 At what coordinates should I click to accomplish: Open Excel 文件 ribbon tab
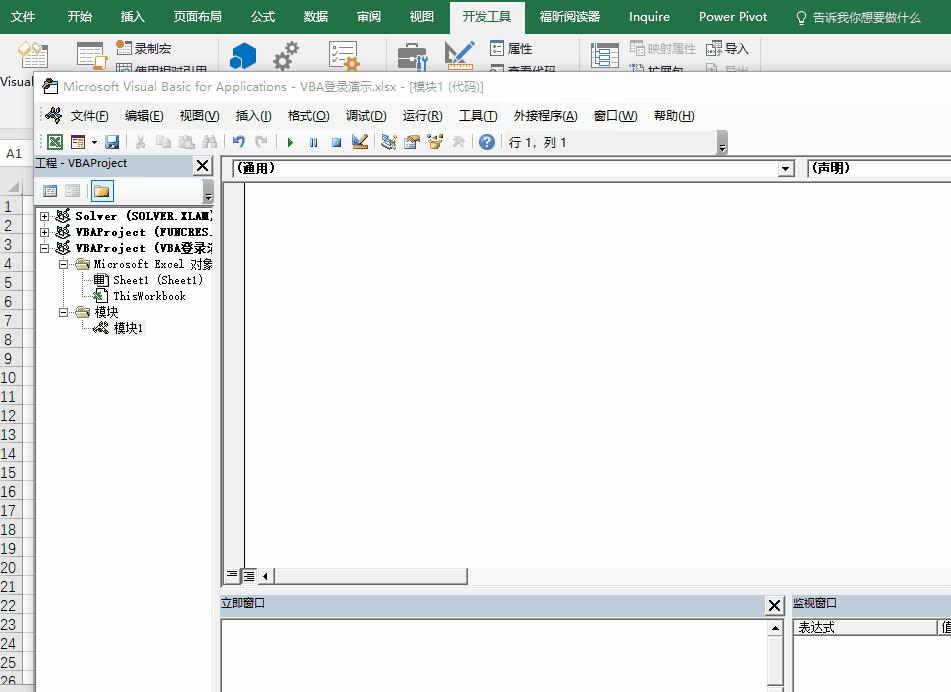(23, 16)
